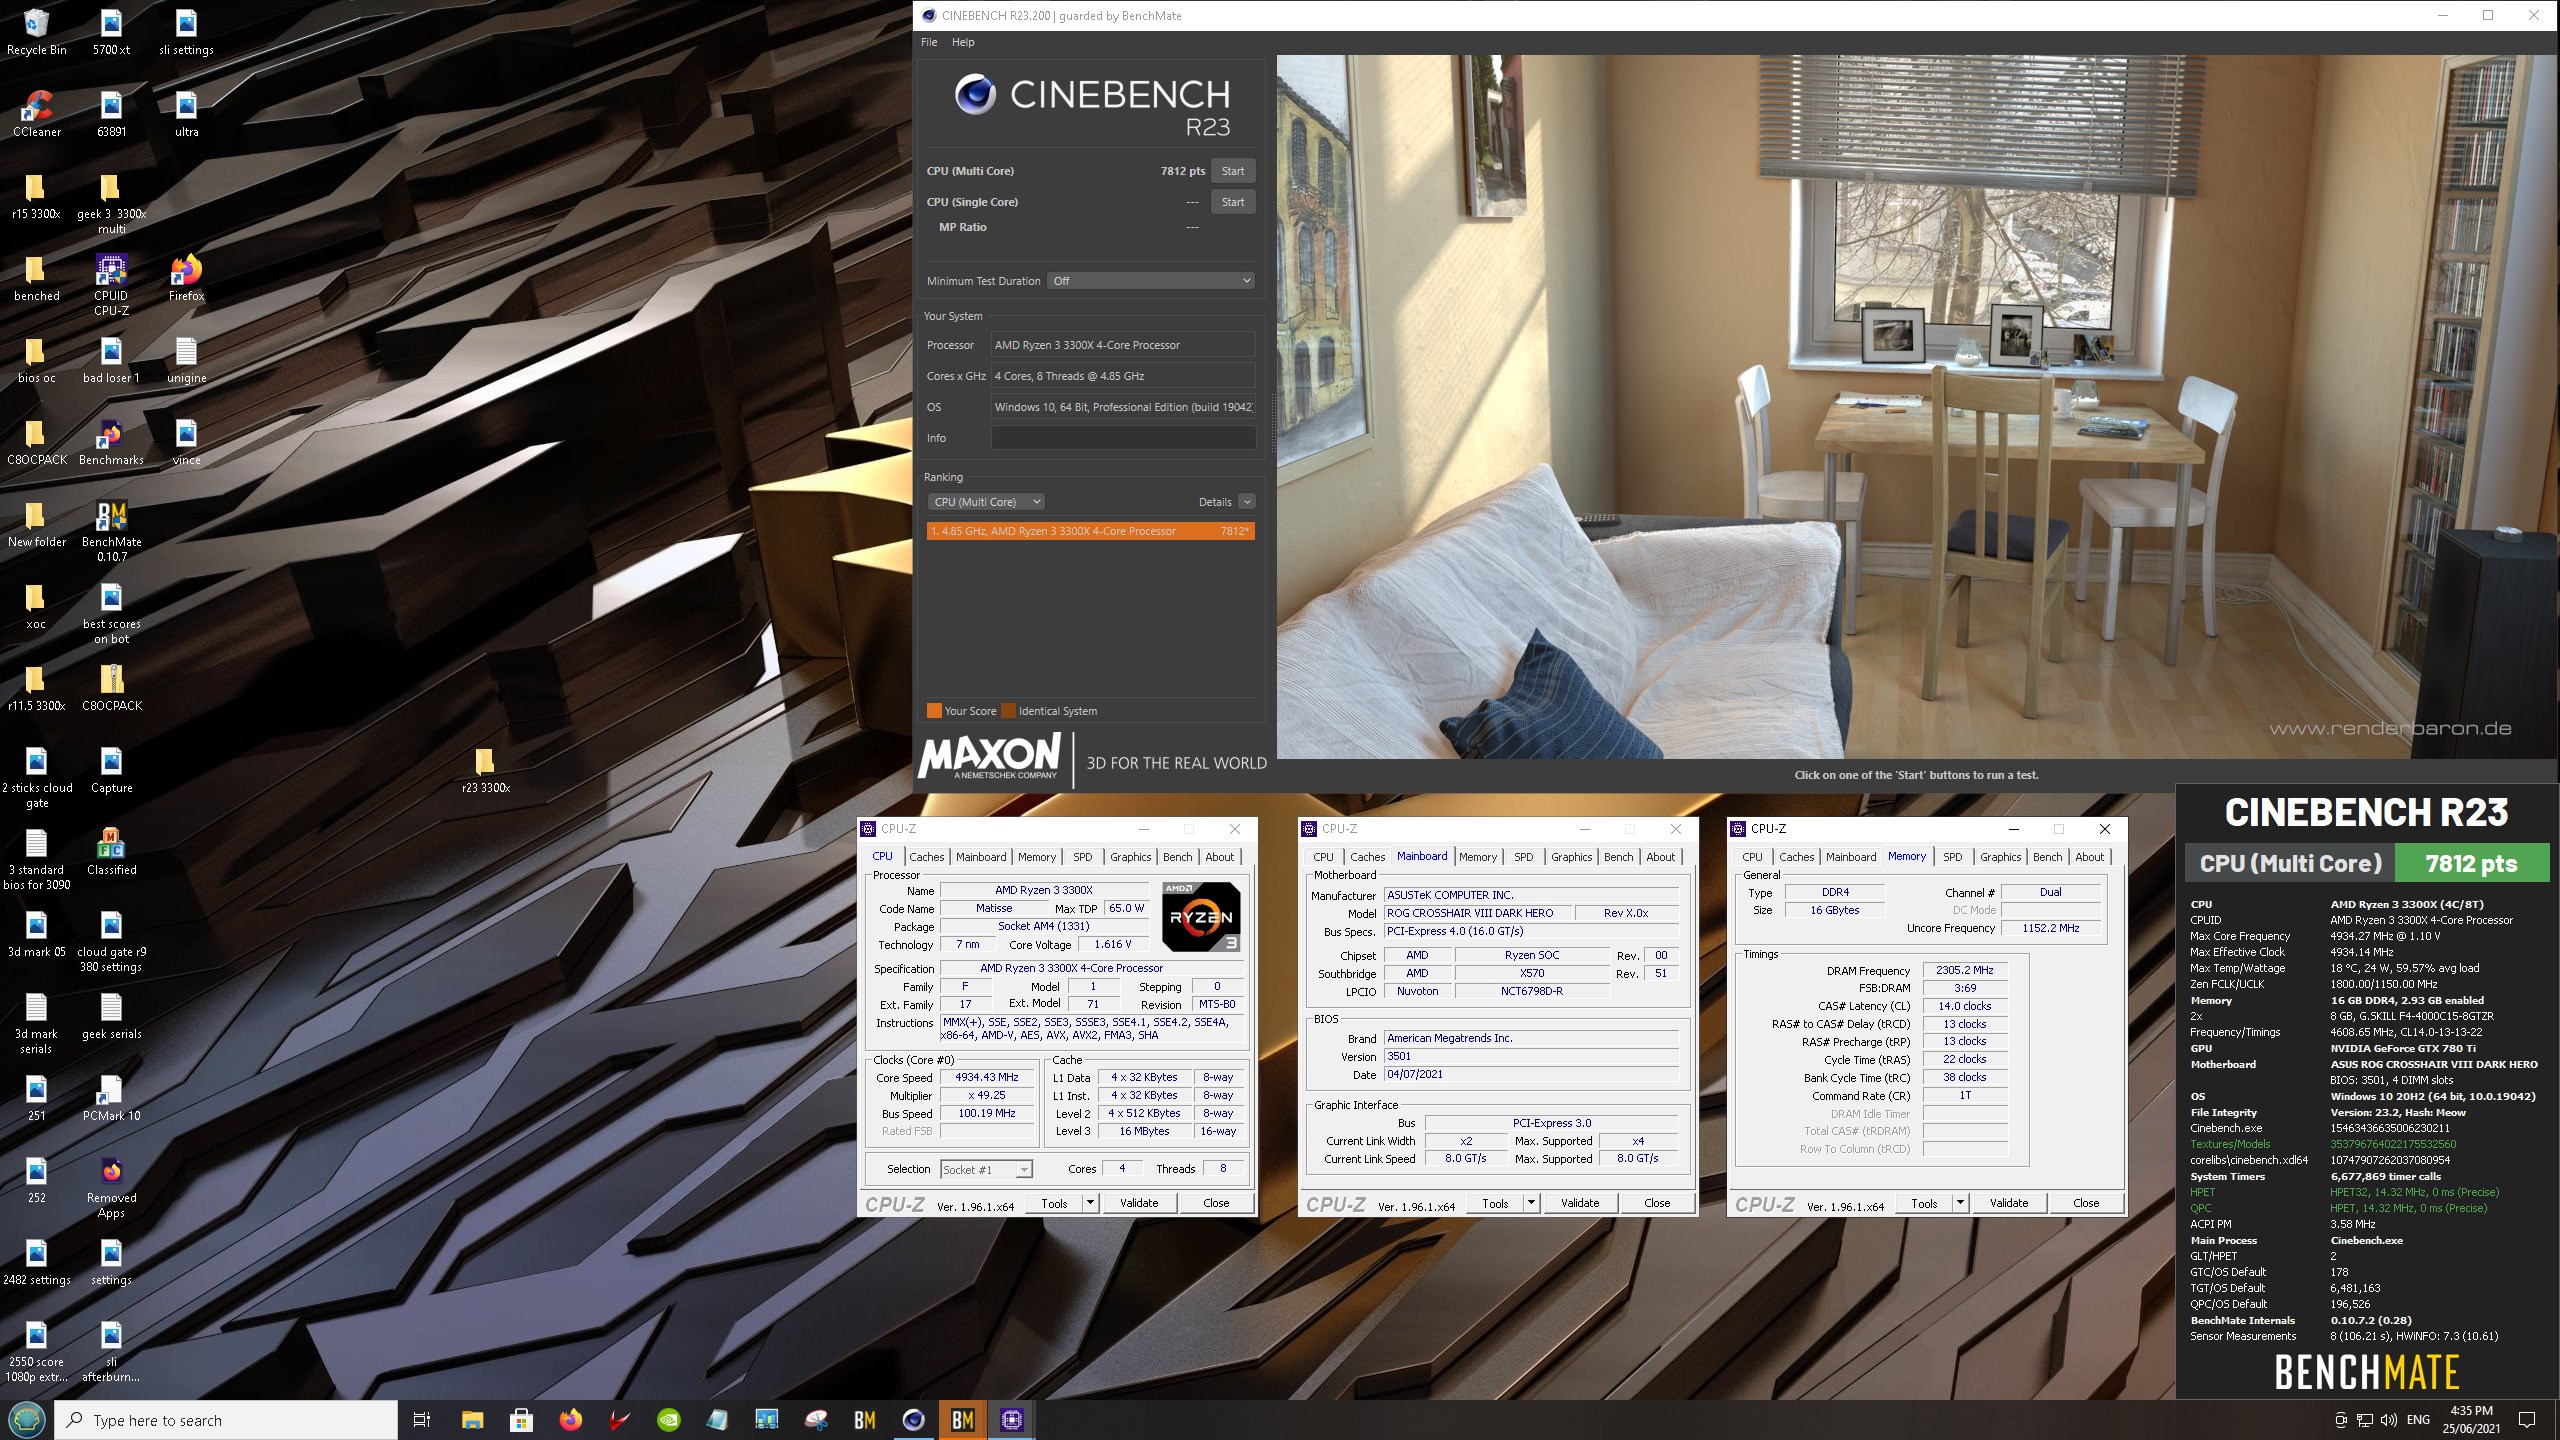The image size is (2560, 1440).
Task: Open File Explorer from the taskbar
Action: tap(472, 1420)
